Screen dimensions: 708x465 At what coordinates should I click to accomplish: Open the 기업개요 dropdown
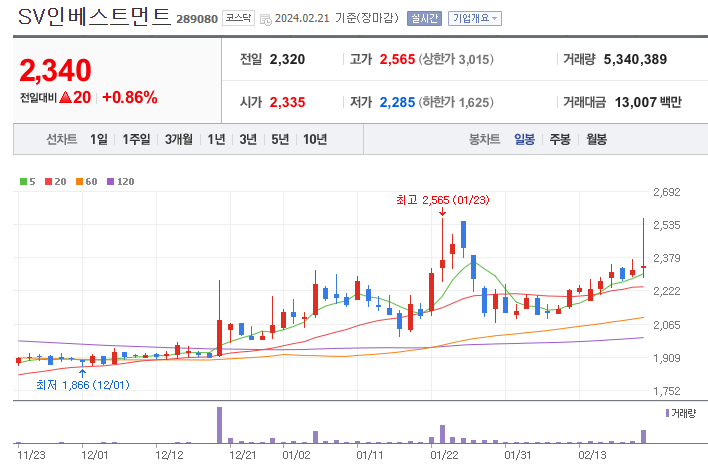point(475,19)
